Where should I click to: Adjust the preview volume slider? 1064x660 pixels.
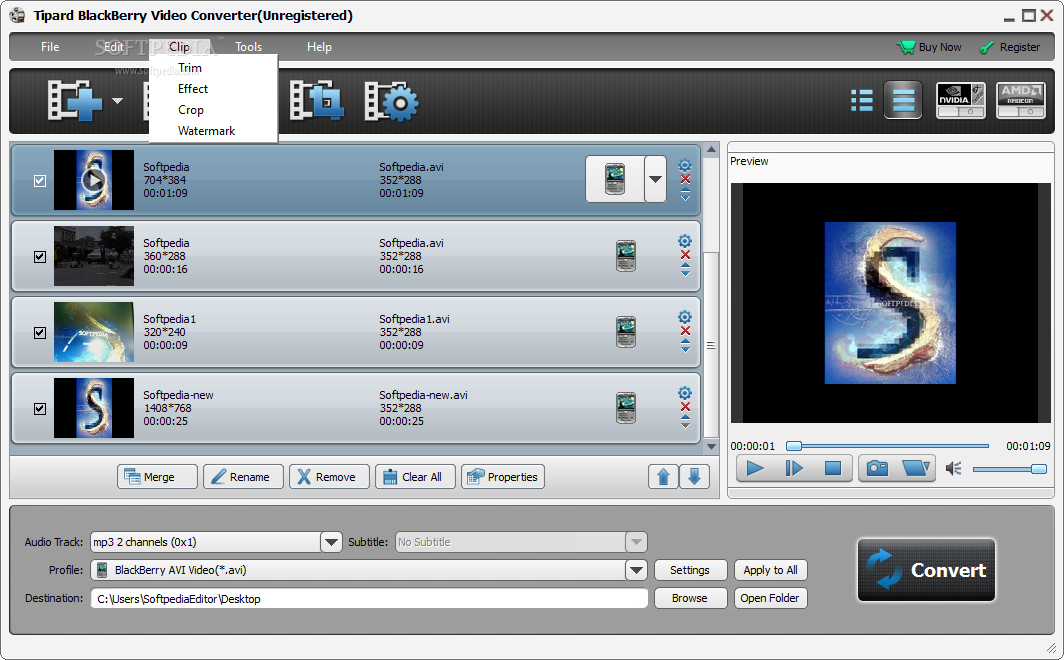pyautogui.click(x=1010, y=469)
